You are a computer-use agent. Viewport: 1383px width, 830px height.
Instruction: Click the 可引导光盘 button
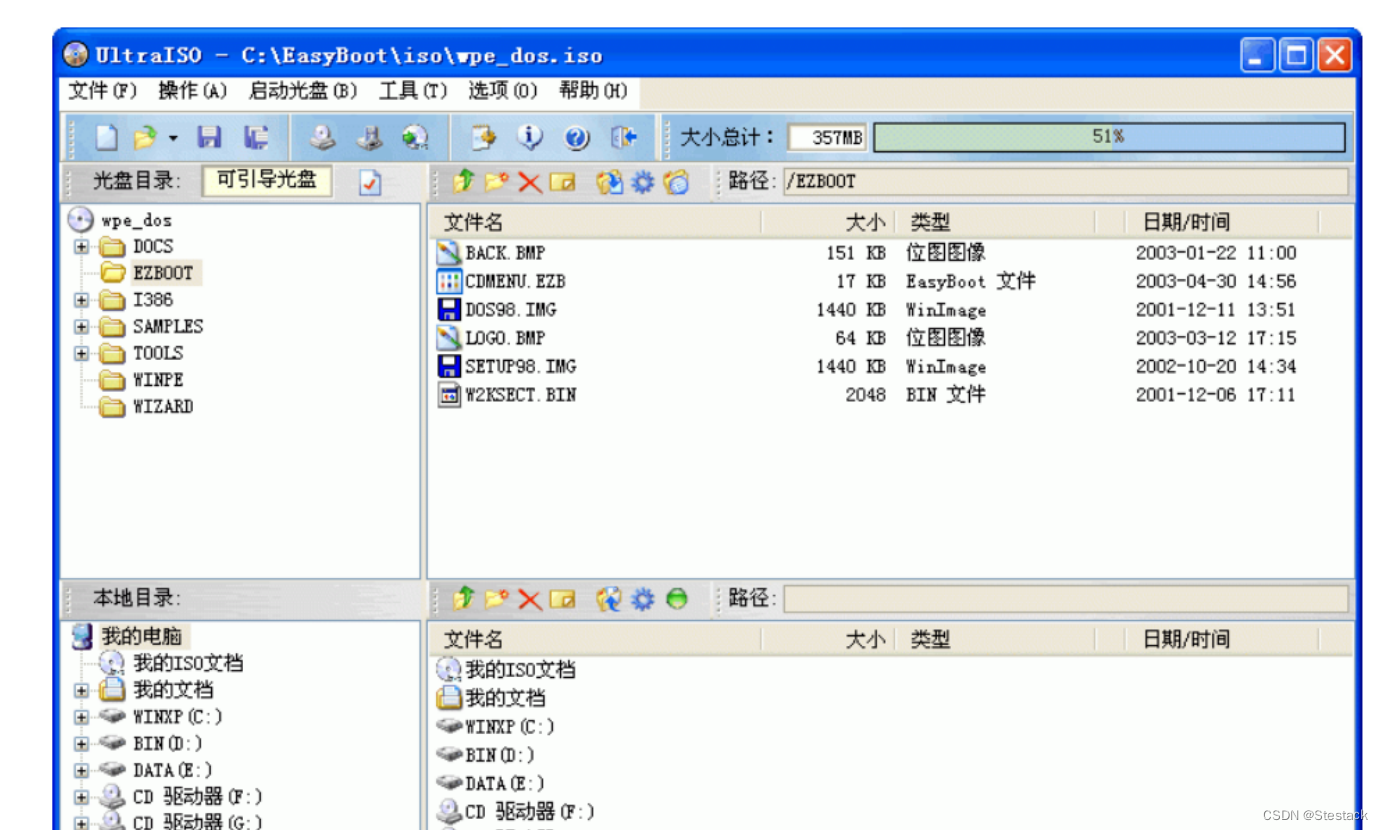pyautogui.click(x=267, y=181)
